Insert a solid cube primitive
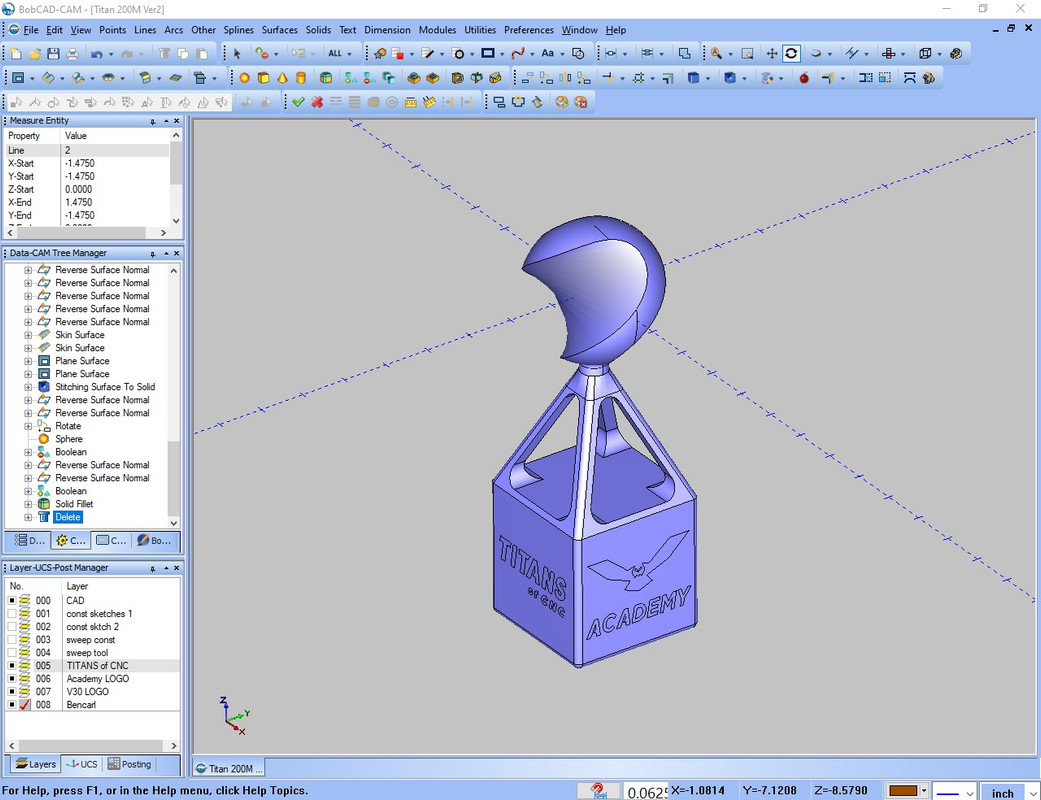The width and height of the screenshot is (1041, 800). coord(264,78)
